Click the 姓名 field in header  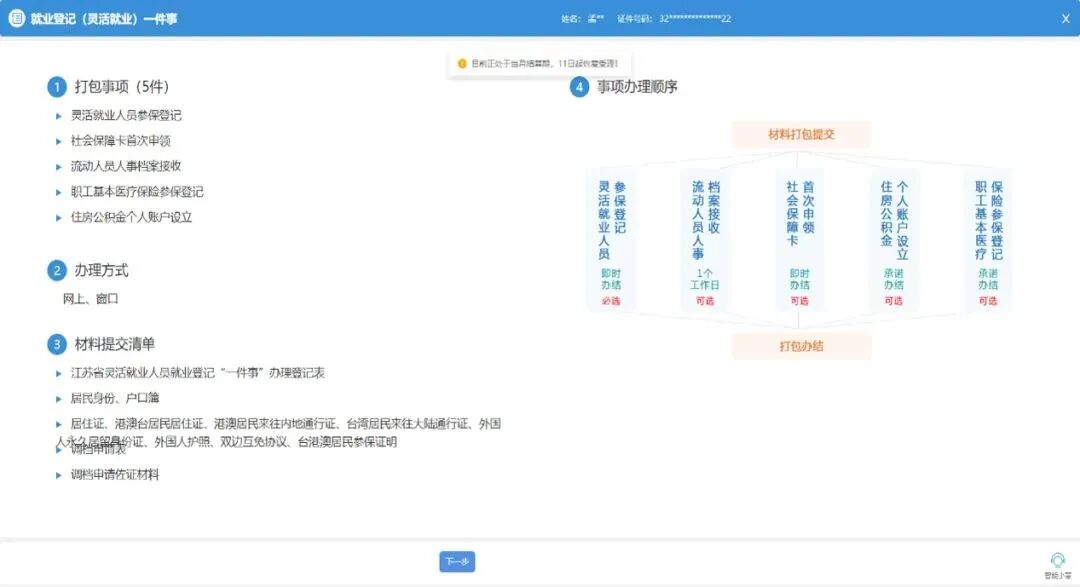[582, 19]
